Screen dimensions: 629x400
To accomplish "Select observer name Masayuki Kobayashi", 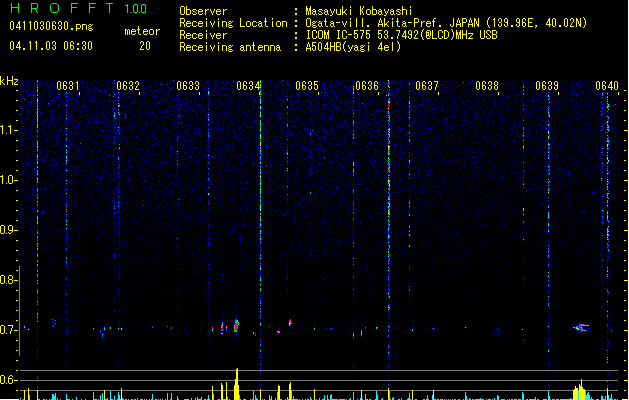I will click(359, 11).
